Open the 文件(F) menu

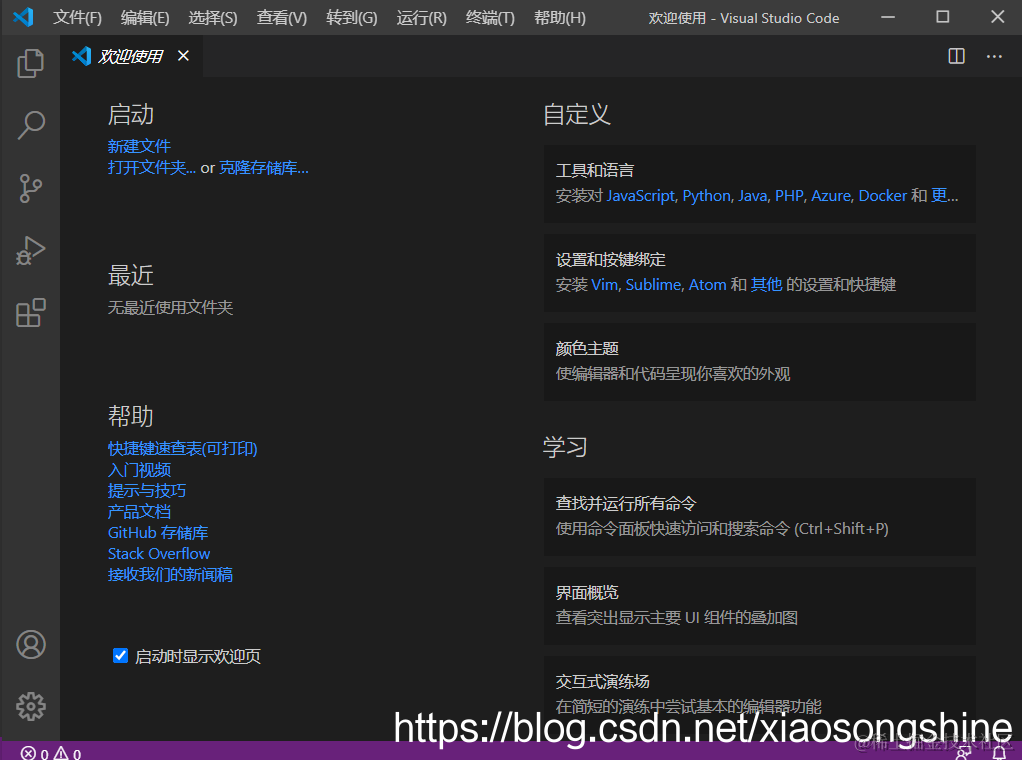pos(77,18)
